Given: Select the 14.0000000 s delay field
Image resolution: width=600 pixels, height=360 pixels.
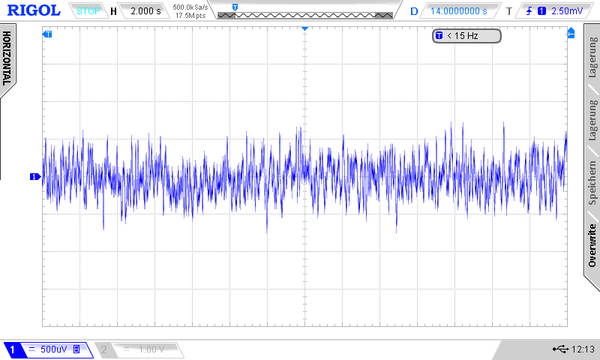Looking at the screenshot, I should pos(458,11).
